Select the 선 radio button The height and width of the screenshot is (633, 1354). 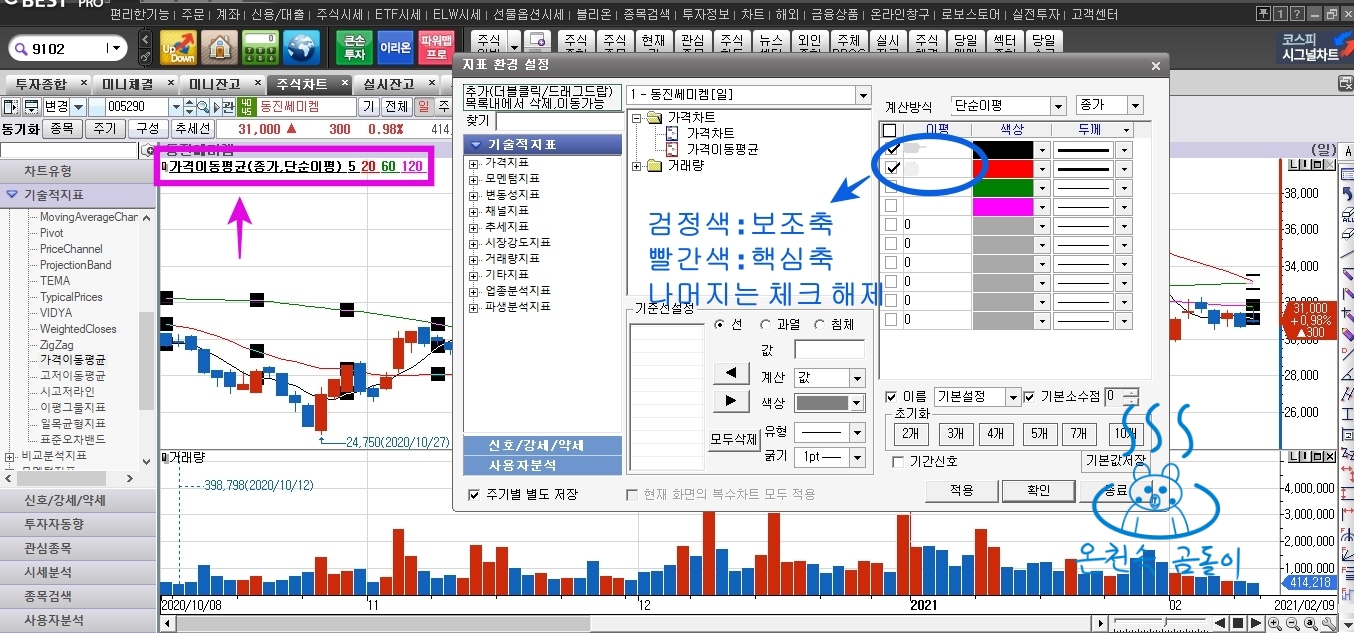(x=720, y=324)
